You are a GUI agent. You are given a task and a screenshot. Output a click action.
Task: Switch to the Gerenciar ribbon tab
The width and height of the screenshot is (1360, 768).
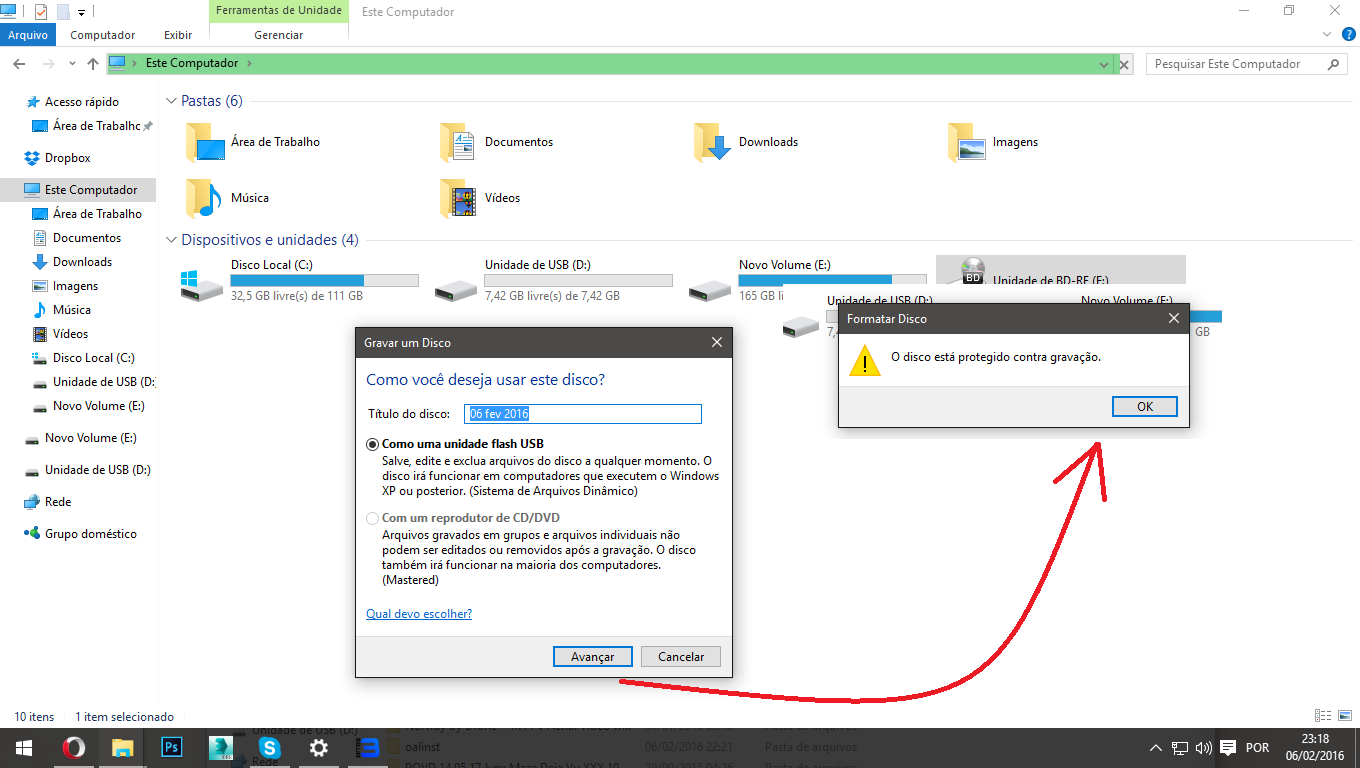pos(279,35)
